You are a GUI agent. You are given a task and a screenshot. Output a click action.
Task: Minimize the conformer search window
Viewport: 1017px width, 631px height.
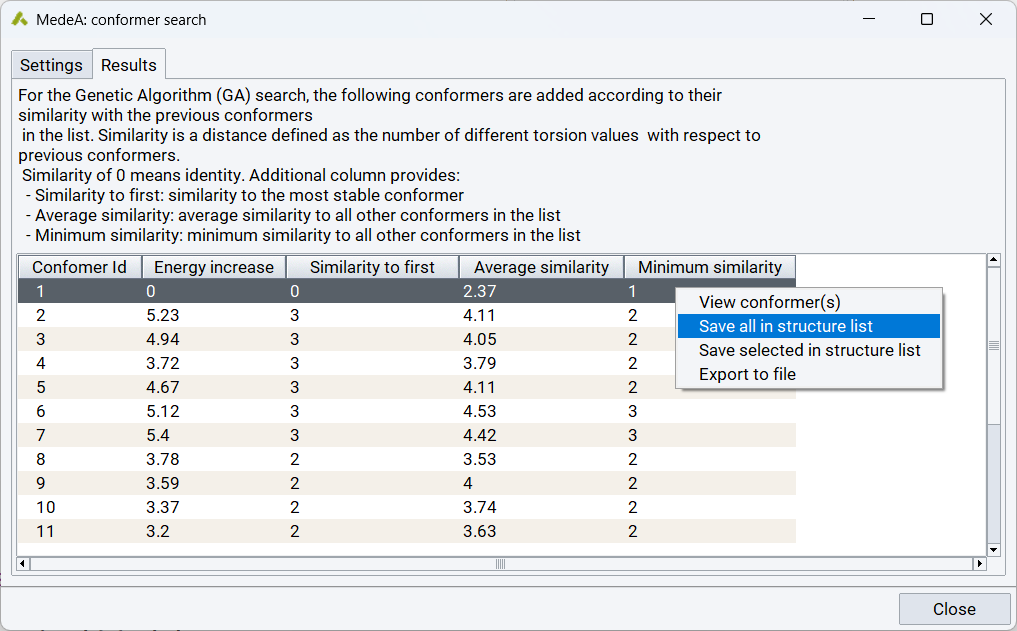point(869,19)
